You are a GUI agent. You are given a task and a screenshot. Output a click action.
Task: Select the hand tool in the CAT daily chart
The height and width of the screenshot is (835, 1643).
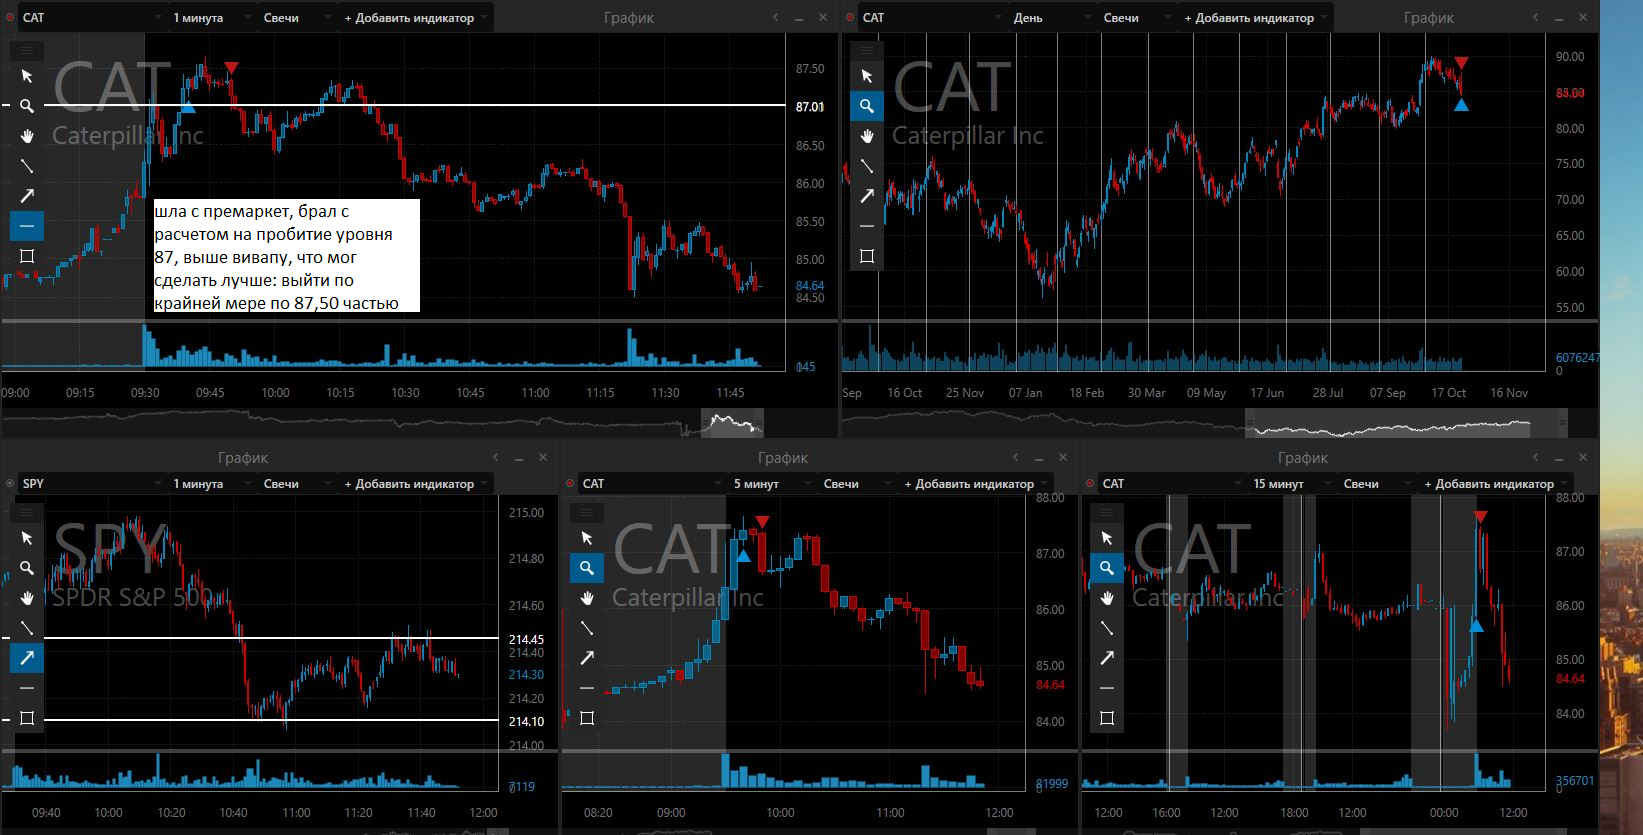click(x=867, y=136)
